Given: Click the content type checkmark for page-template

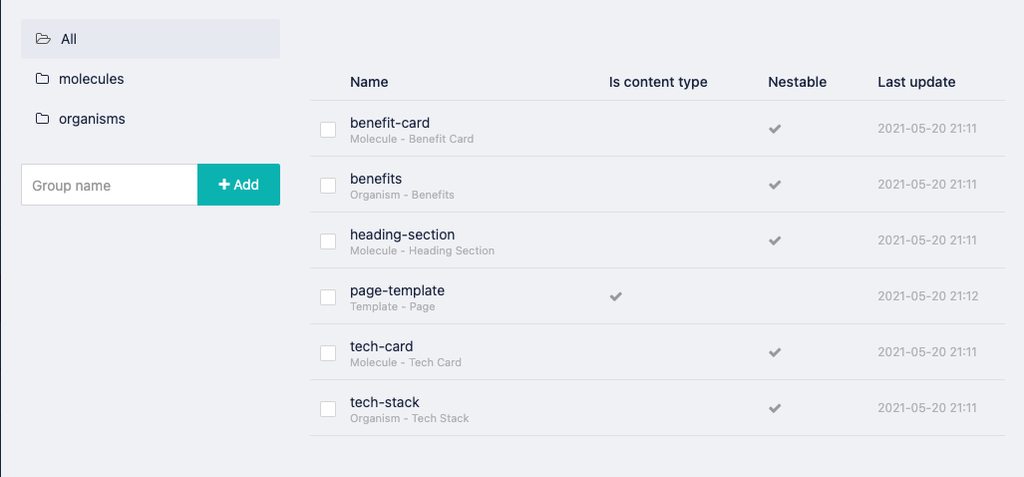Looking at the screenshot, I should [616, 297].
